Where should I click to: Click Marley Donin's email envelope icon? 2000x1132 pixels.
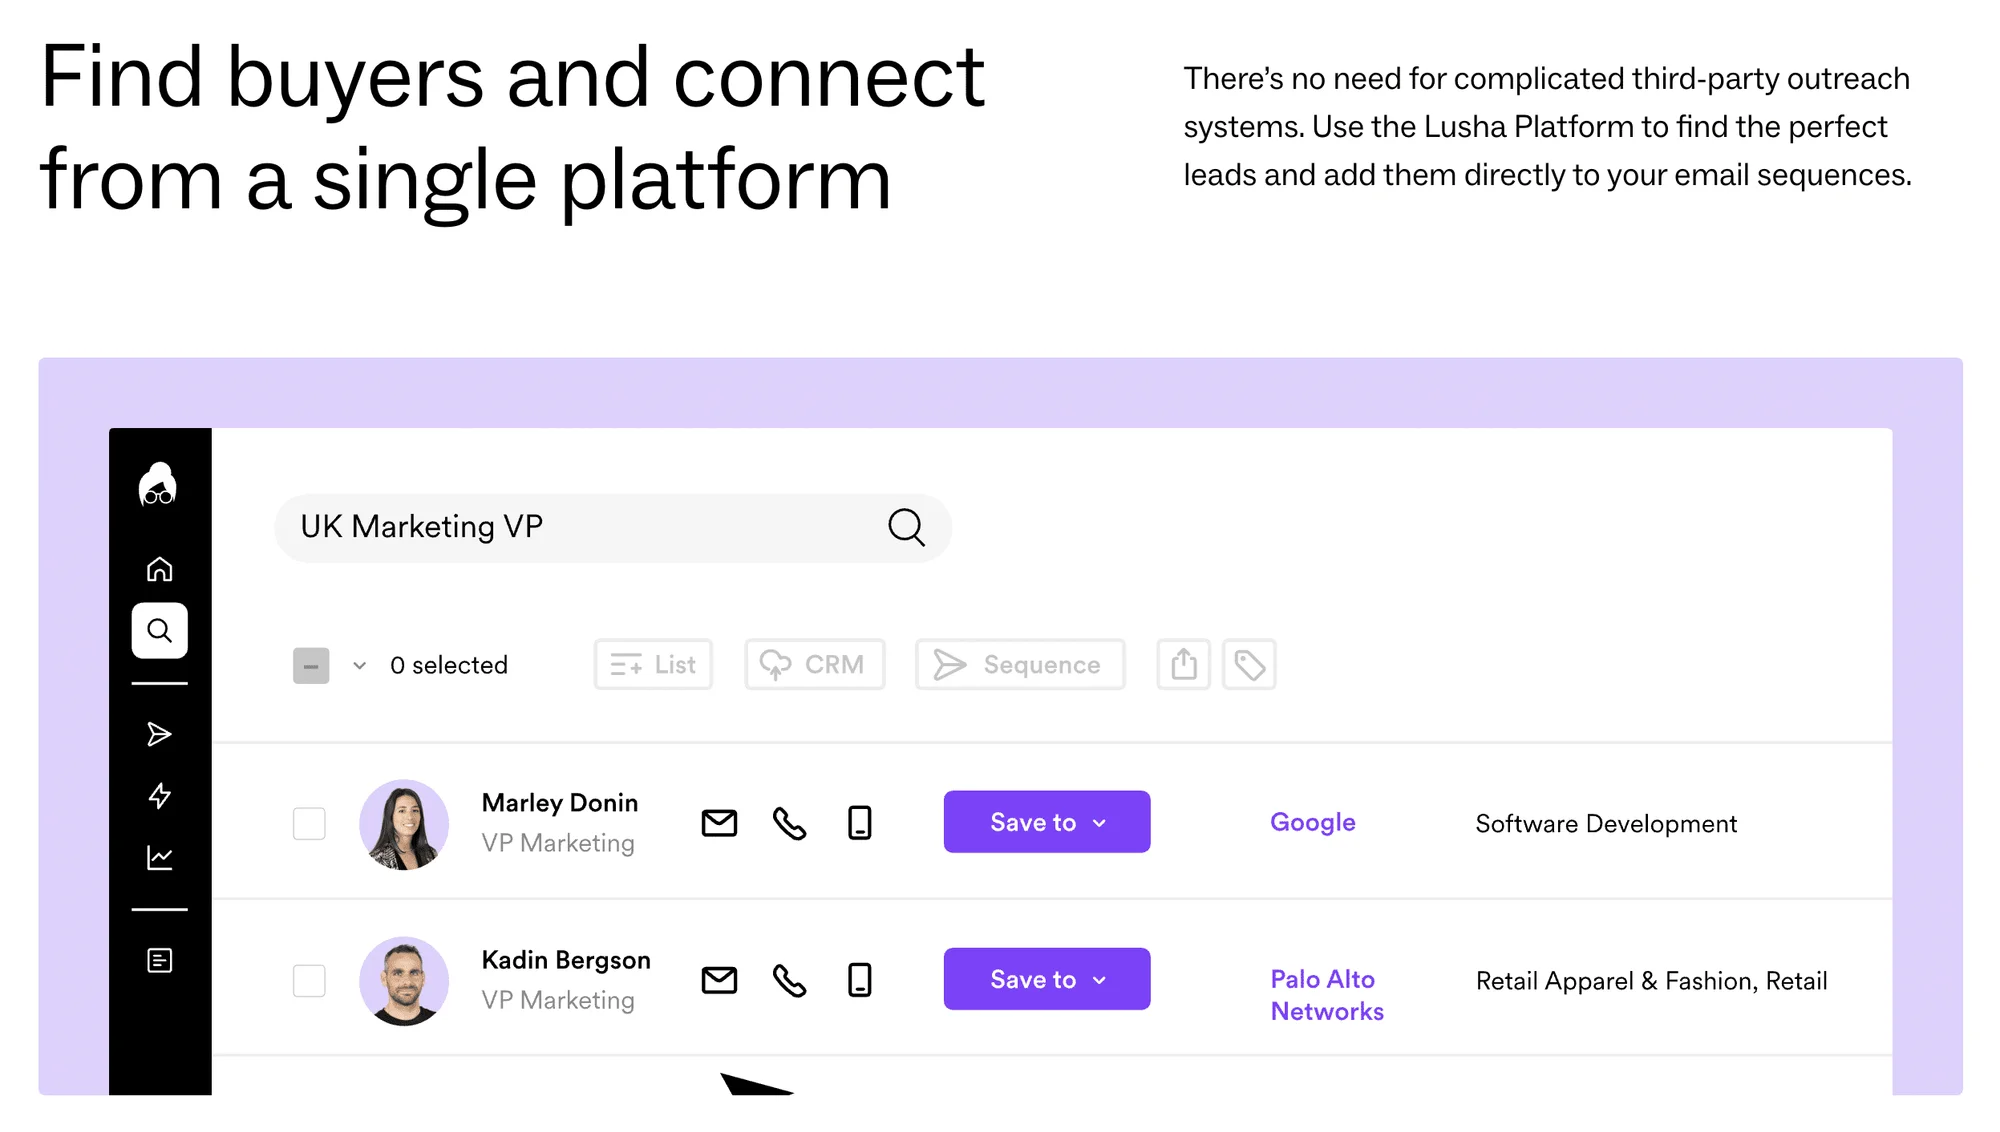coord(719,823)
